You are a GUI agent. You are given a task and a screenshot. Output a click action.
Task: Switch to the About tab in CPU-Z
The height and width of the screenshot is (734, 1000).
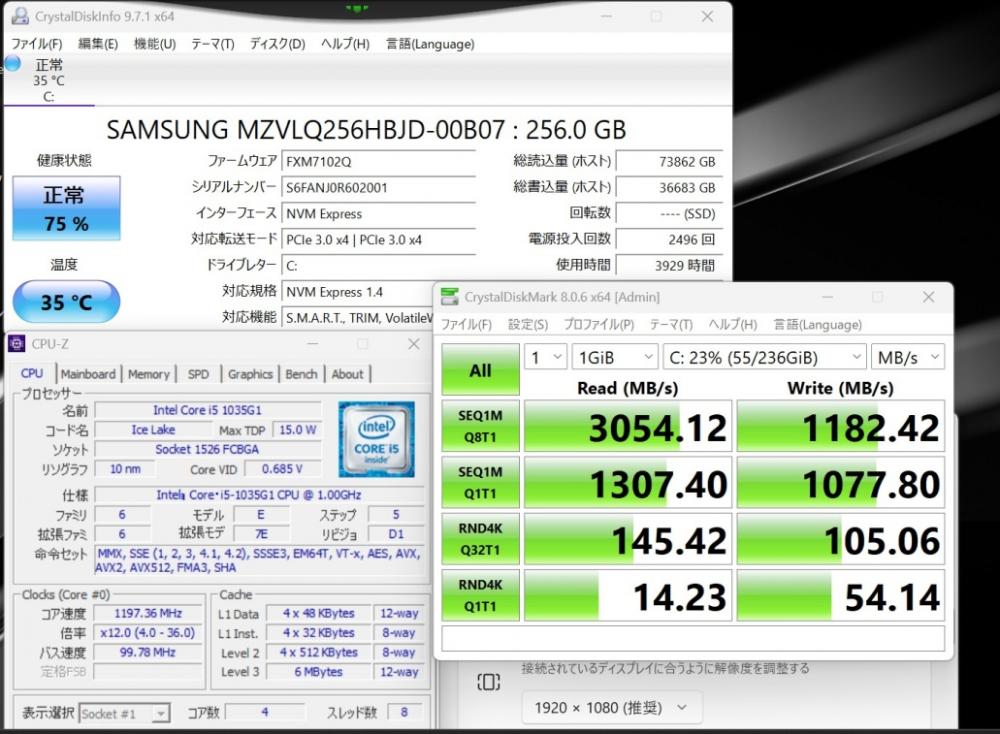[347, 374]
